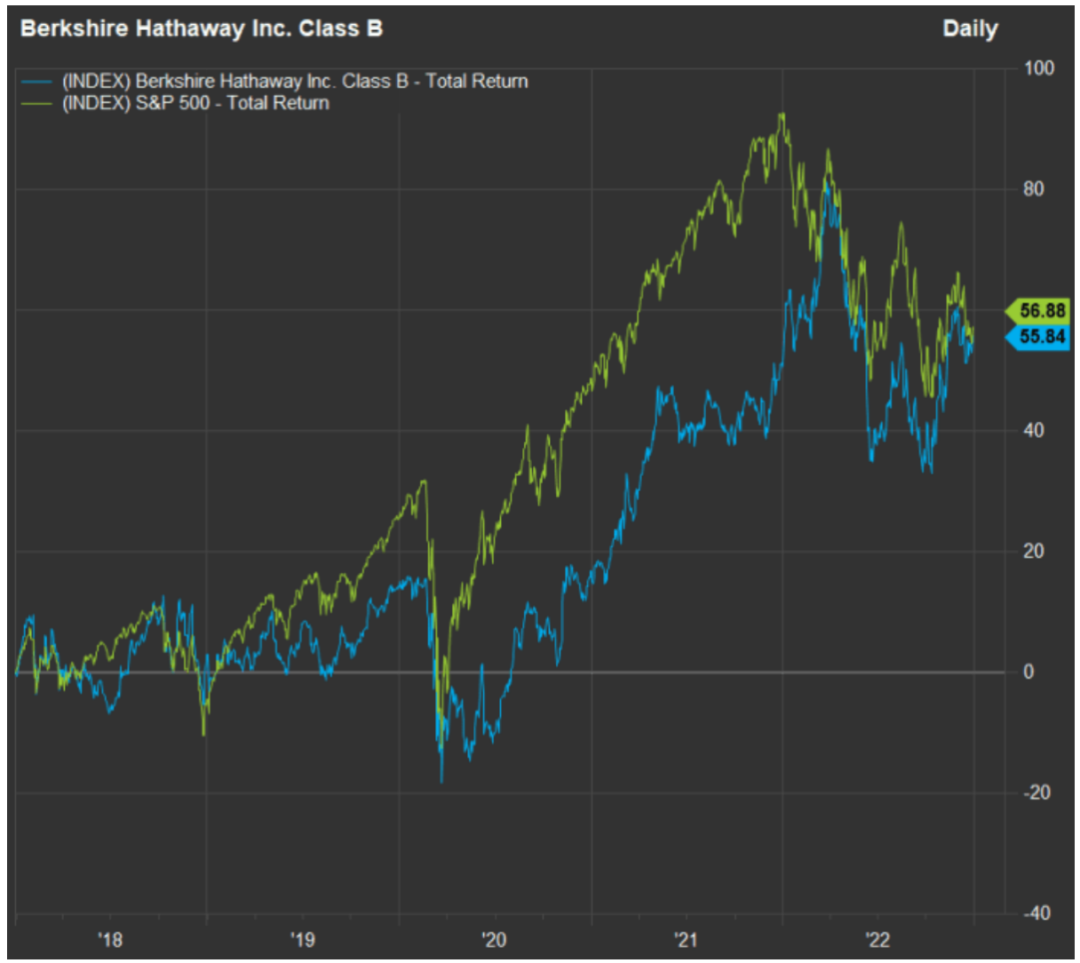
Task: Click the '18 year label on time axis
Action: [110, 940]
